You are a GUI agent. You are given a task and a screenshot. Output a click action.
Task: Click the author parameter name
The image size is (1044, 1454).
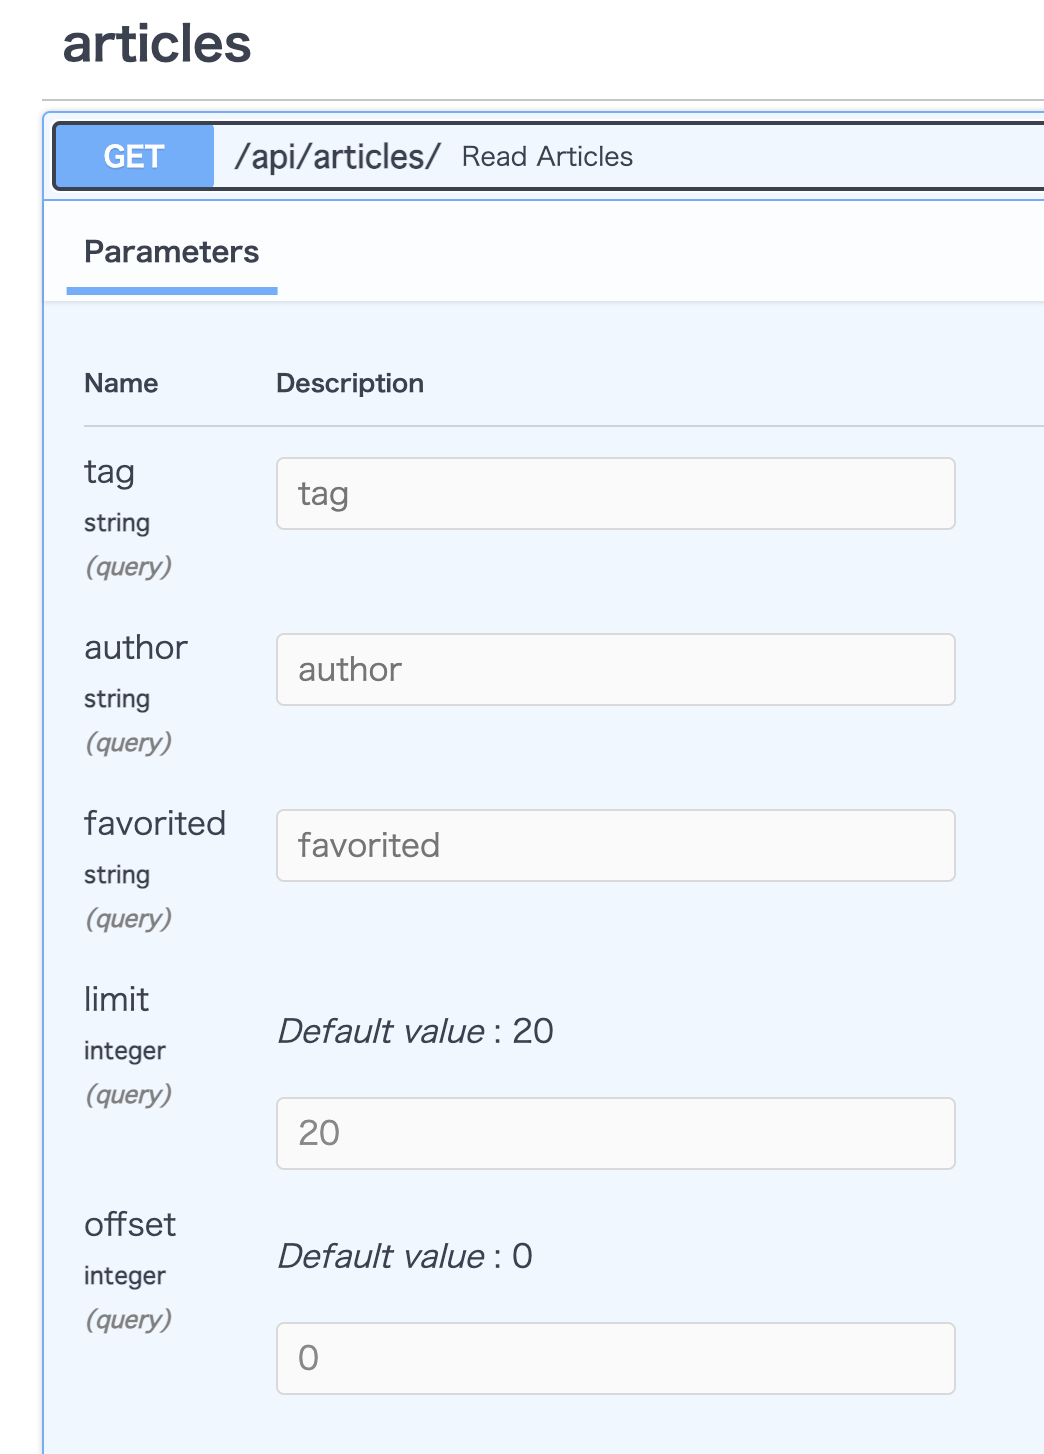[136, 648]
